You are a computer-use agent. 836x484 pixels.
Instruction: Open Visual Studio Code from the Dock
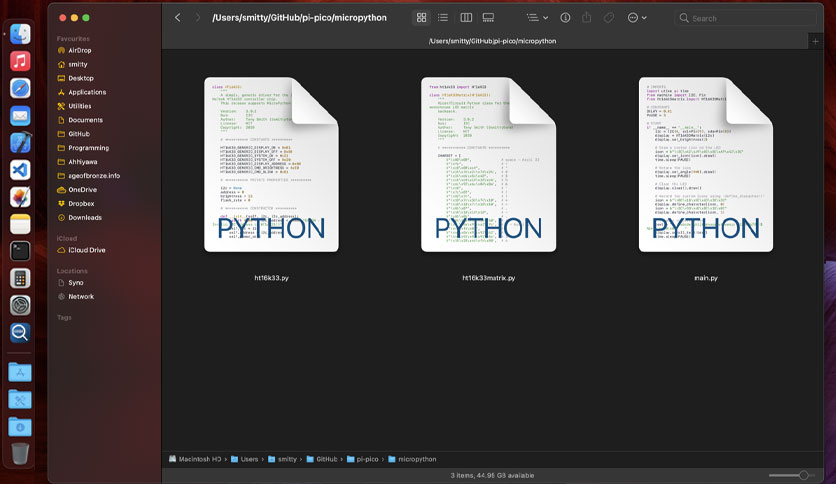pyautogui.click(x=20, y=170)
